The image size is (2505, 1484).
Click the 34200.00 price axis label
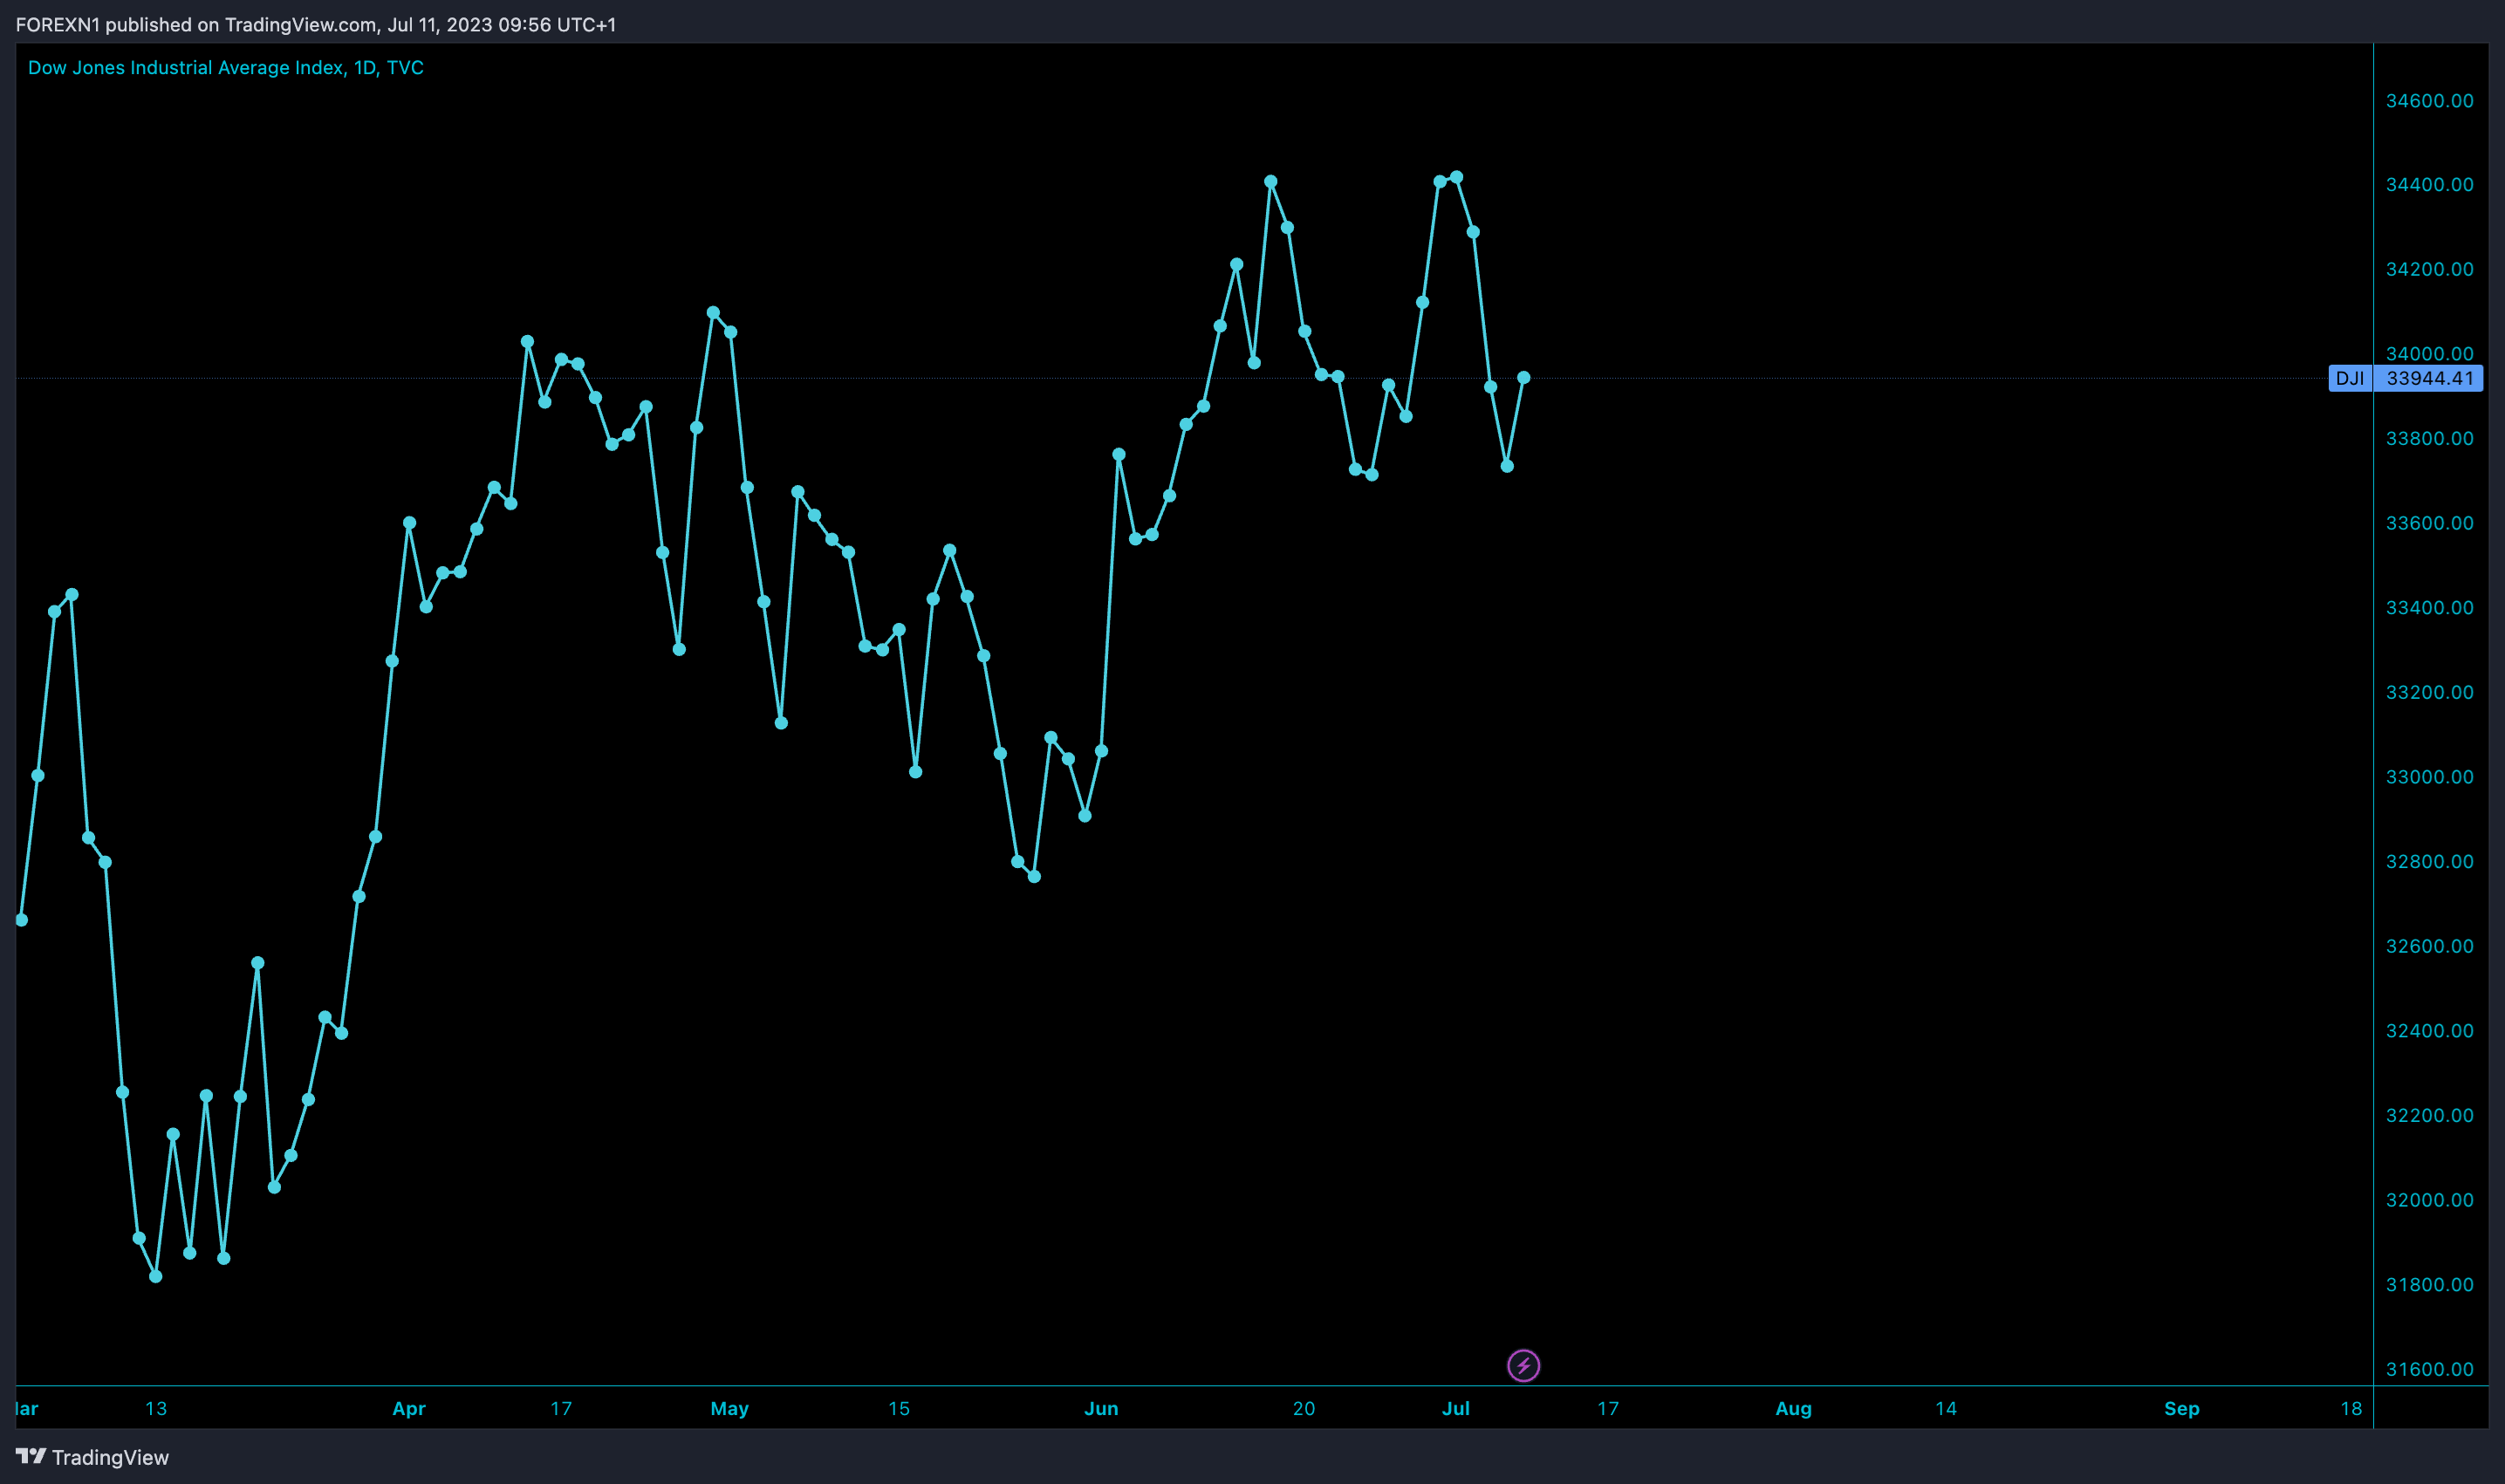pos(2429,269)
